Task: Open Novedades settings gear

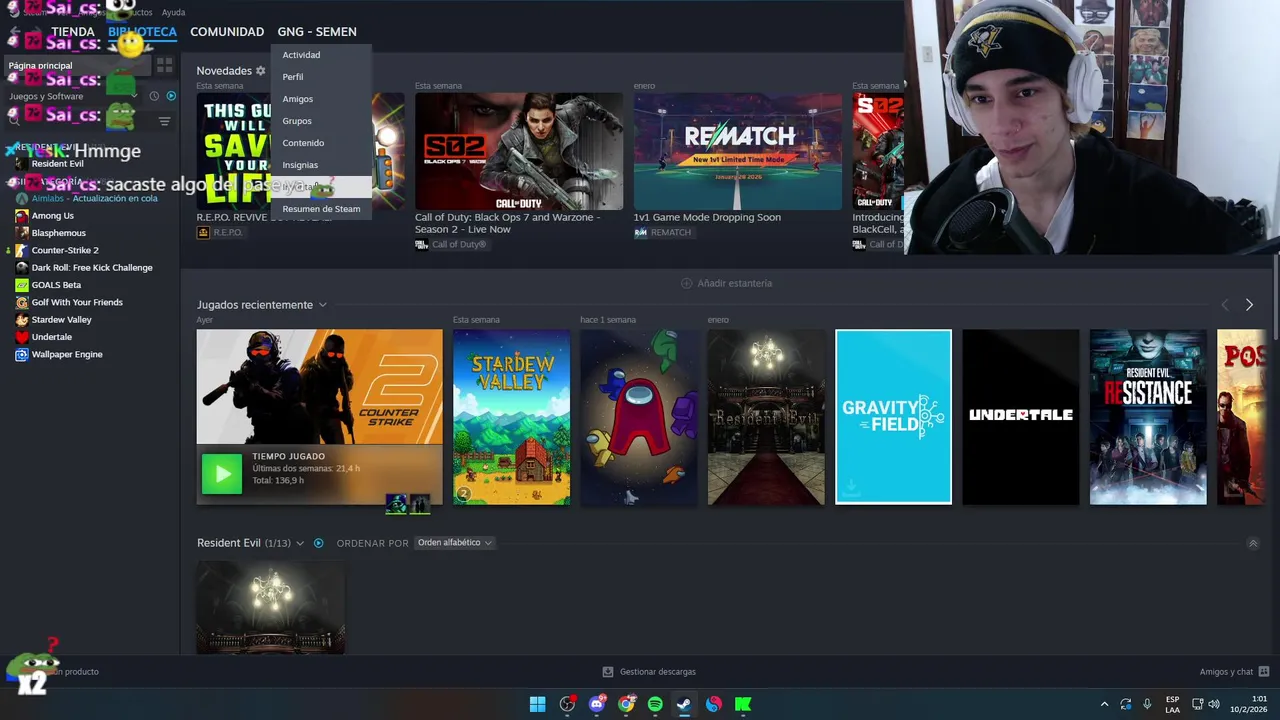Action: click(260, 71)
